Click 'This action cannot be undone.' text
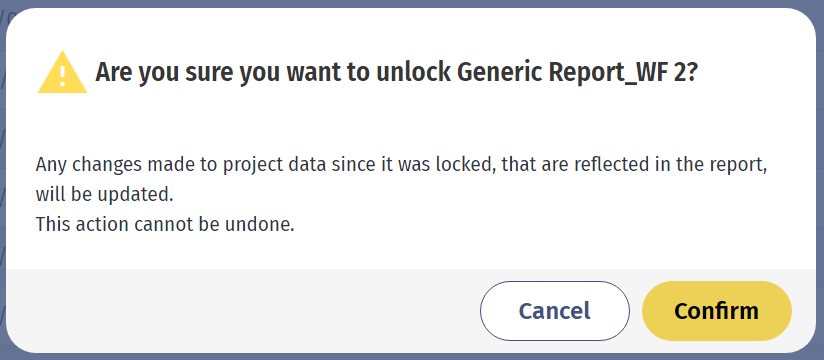The width and height of the screenshot is (824, 360). [165, 224]
